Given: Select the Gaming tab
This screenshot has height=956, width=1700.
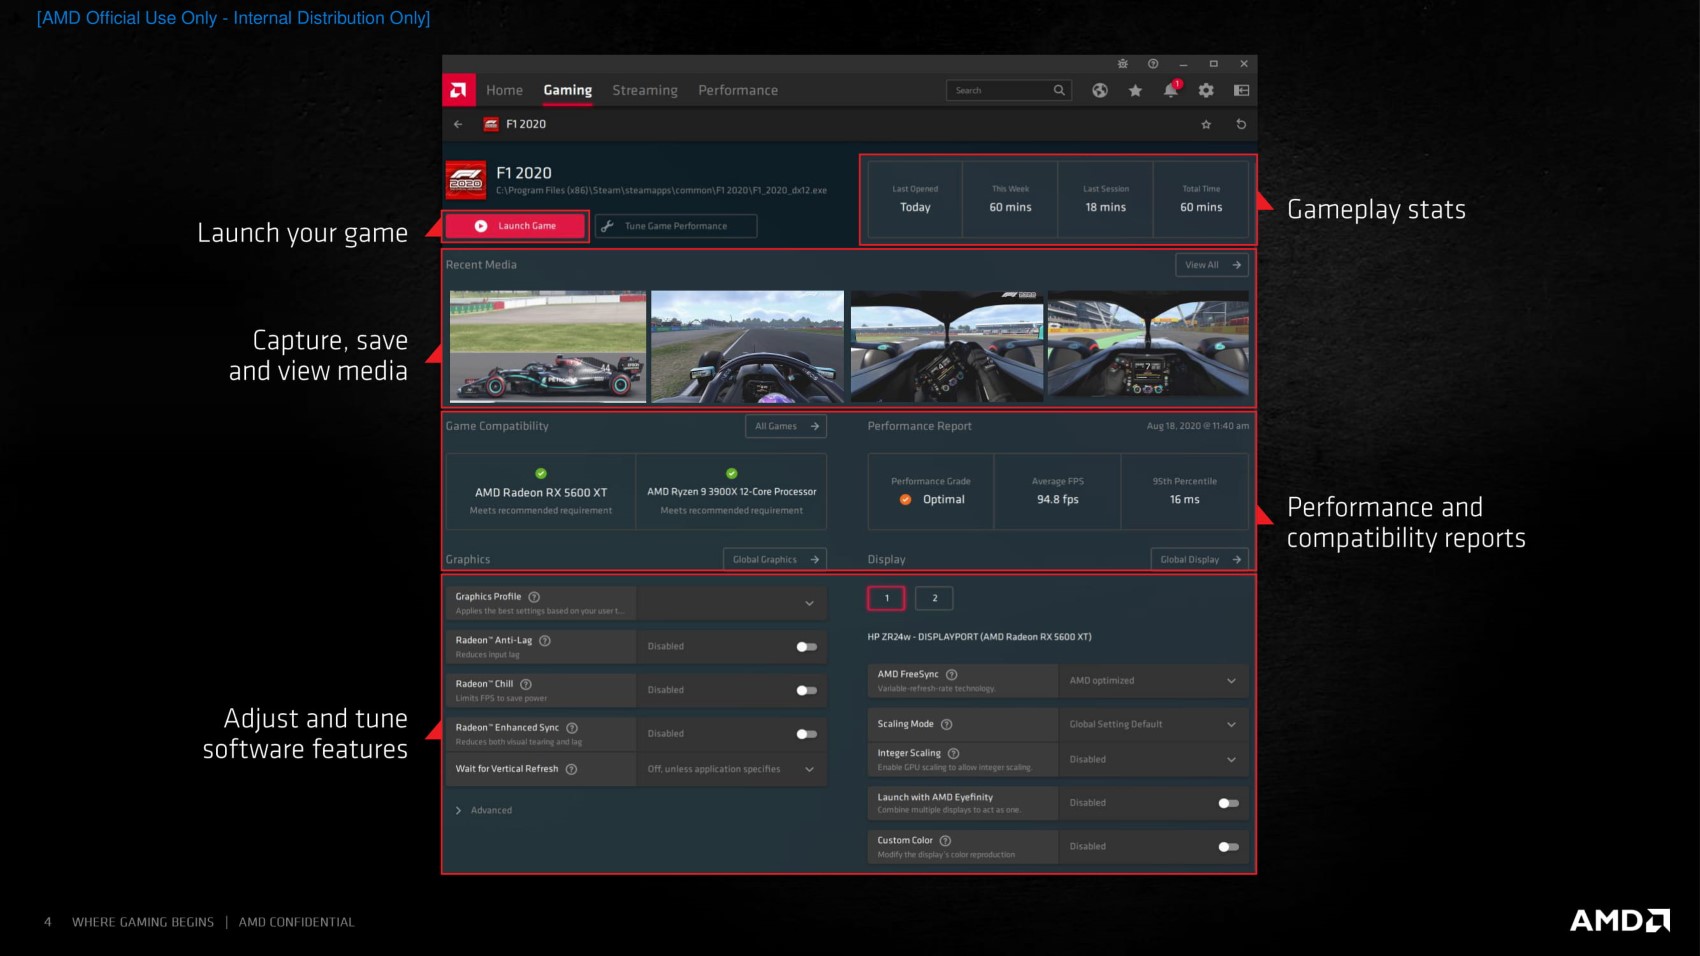Looking at the screenshot, I should [x=568, y=90].
